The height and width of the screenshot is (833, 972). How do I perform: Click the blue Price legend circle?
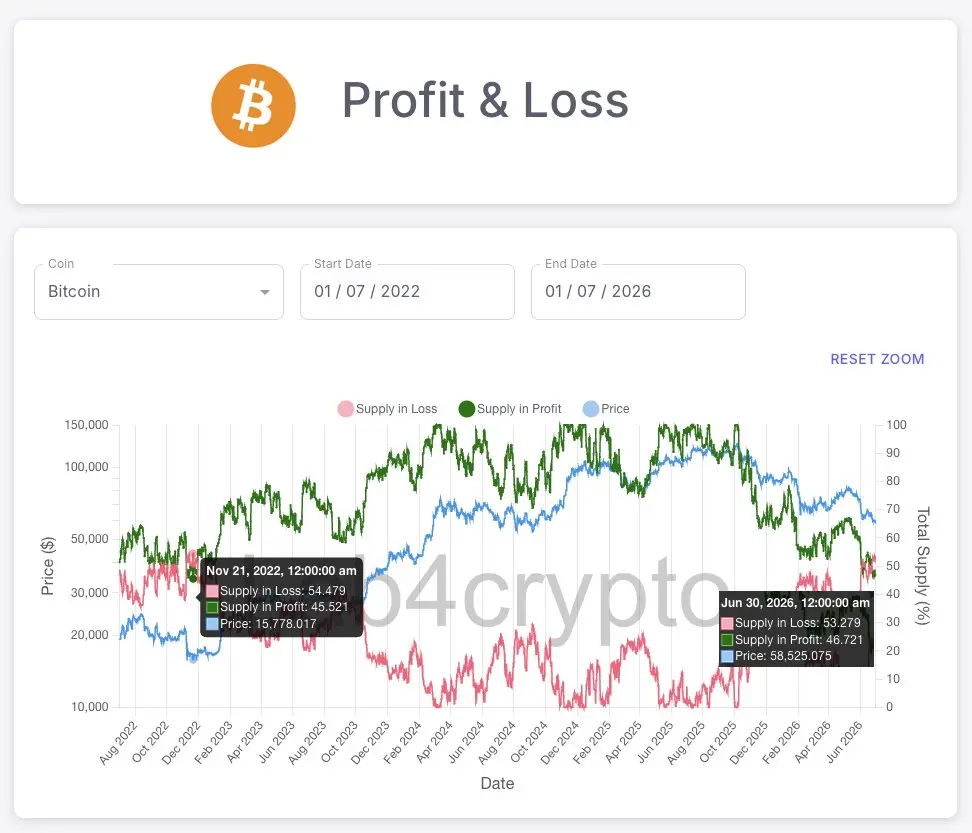pyautogui.click(x=591, y=409)
